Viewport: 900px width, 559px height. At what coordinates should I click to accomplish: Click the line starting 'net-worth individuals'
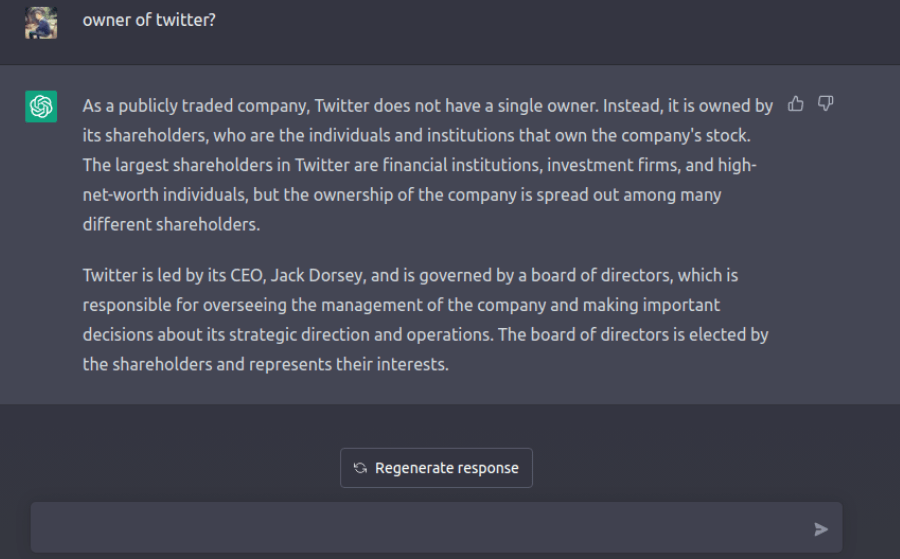coord(402,195)
